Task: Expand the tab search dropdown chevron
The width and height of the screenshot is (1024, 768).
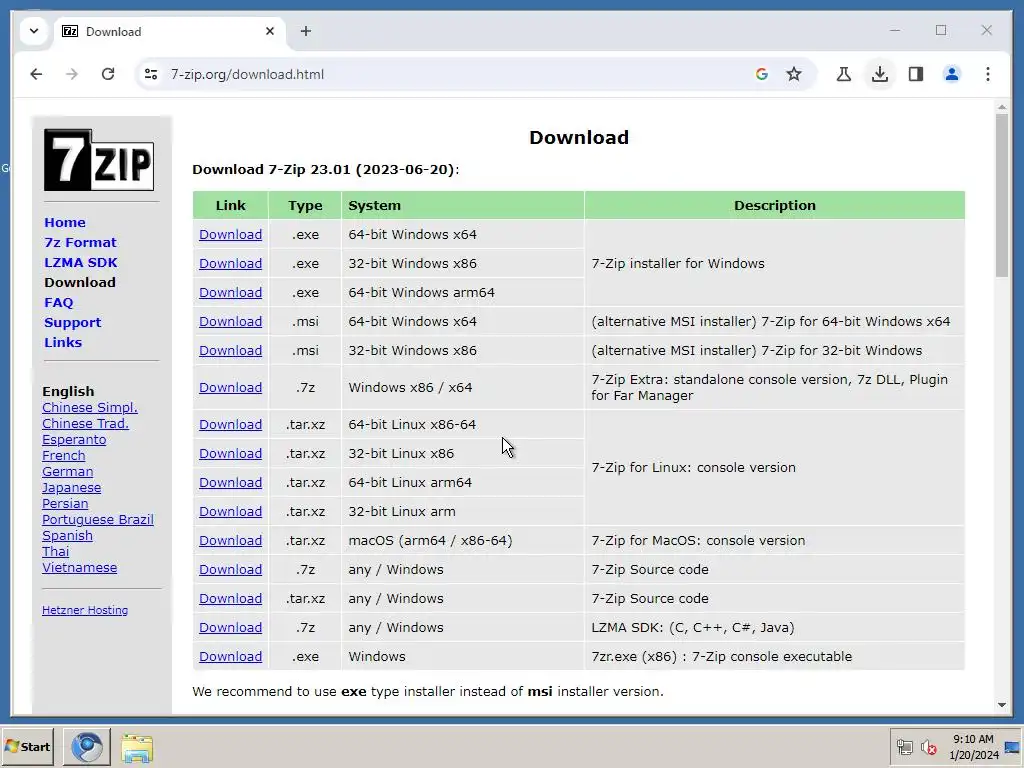Action: [x=34, y=31]
